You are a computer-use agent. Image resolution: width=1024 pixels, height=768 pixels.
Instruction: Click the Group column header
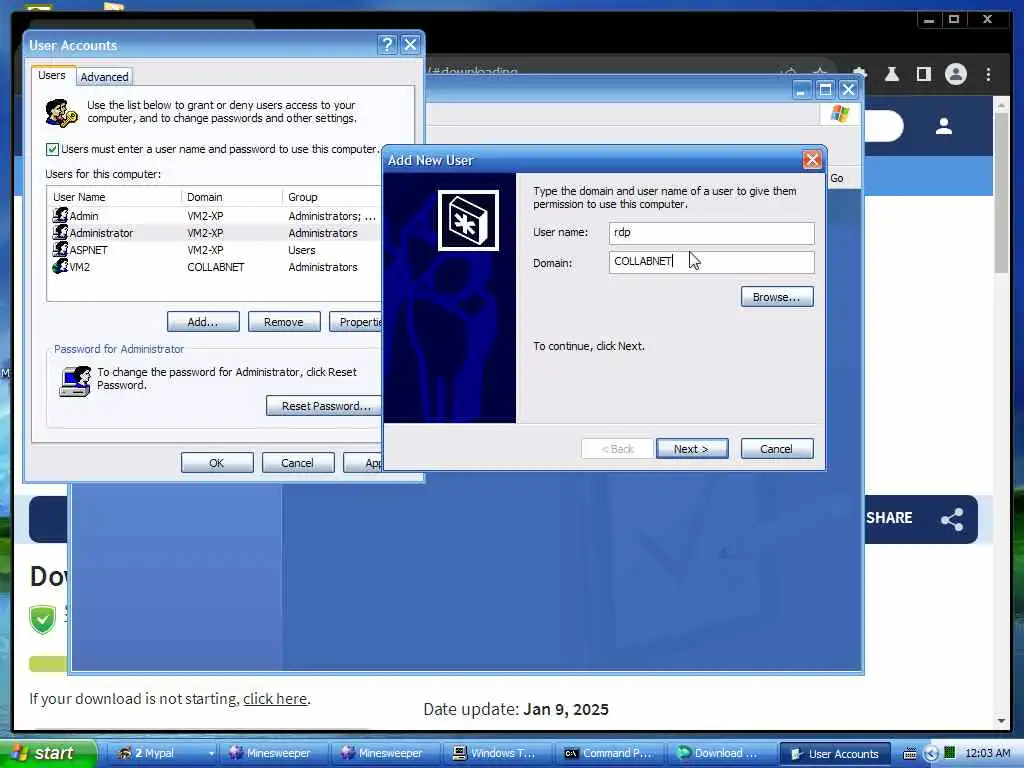coord(332,197)
